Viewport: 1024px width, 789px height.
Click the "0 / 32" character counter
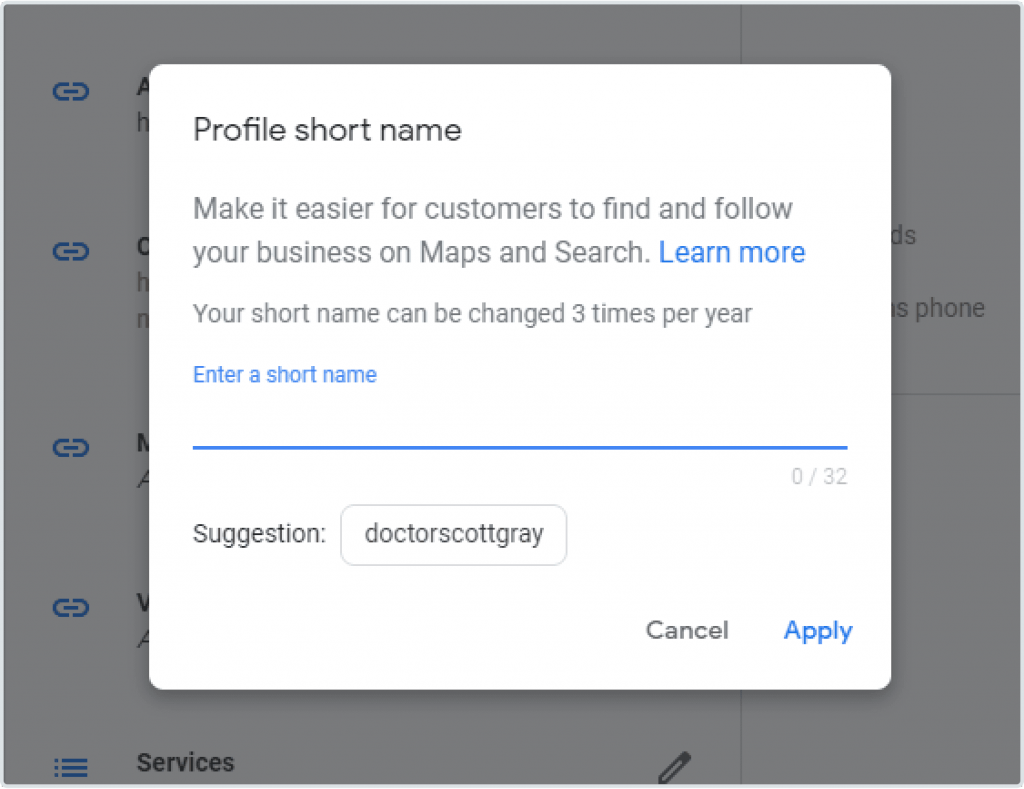(820, 477)
